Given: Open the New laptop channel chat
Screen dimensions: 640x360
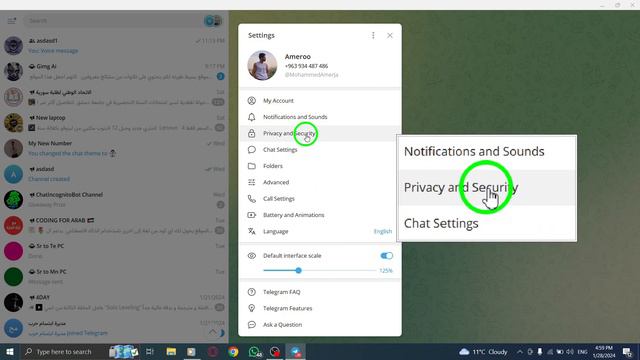Looking at the screenshot, I should pos(114,122).
